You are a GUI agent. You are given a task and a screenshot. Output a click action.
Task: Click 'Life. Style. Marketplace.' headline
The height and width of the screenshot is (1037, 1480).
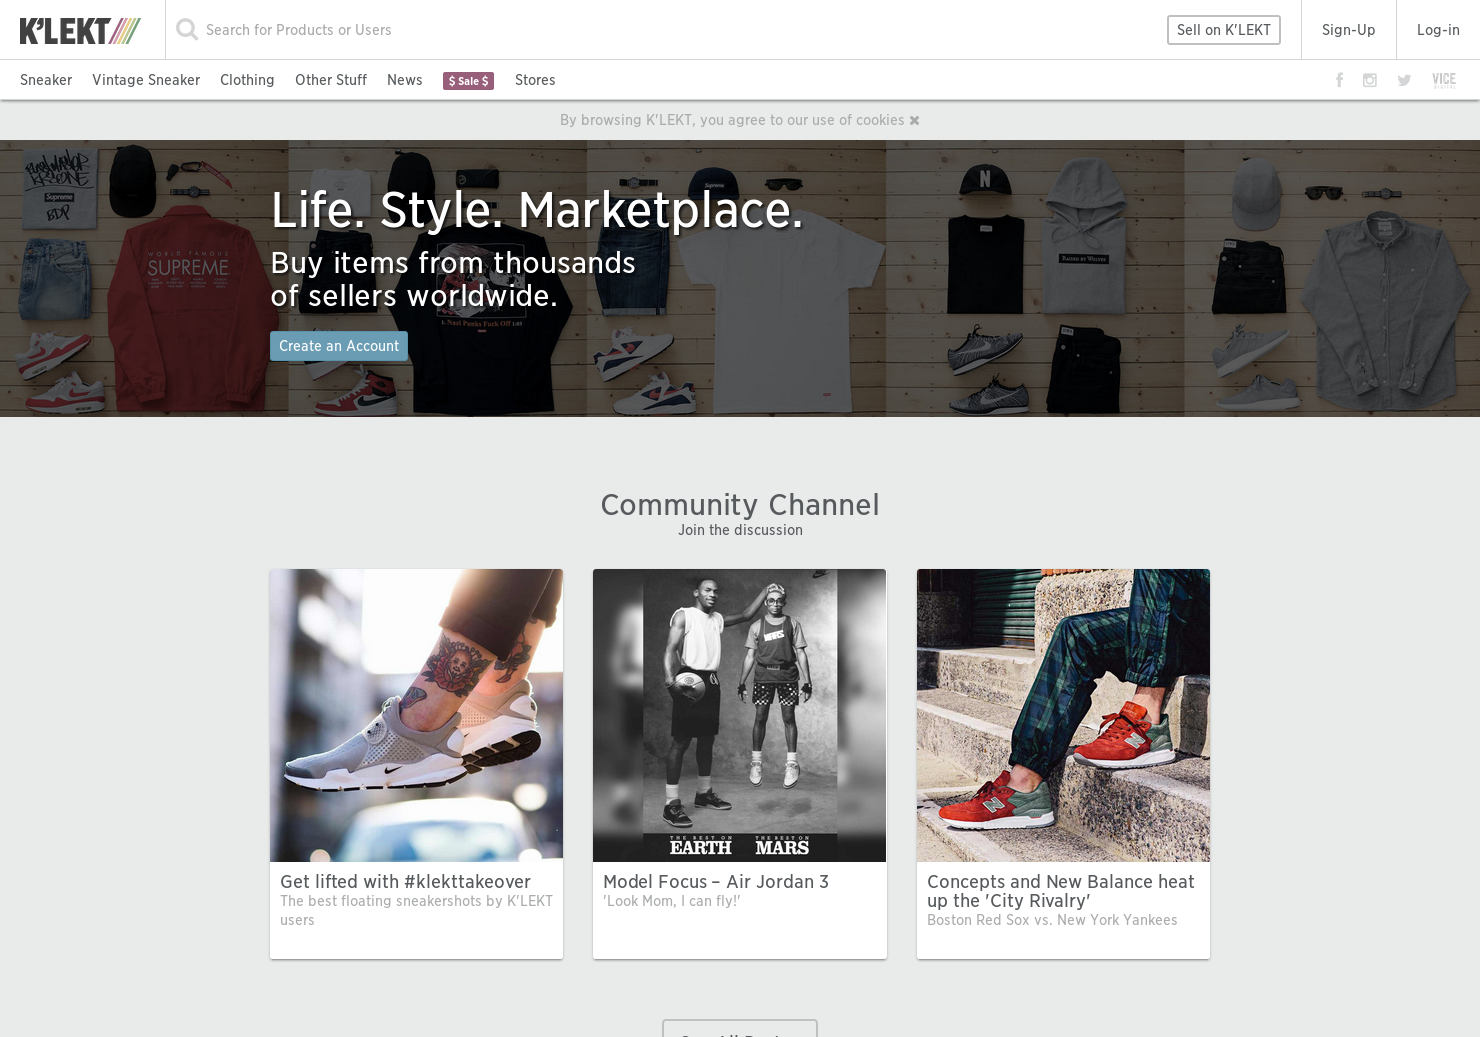click(537, 211)
